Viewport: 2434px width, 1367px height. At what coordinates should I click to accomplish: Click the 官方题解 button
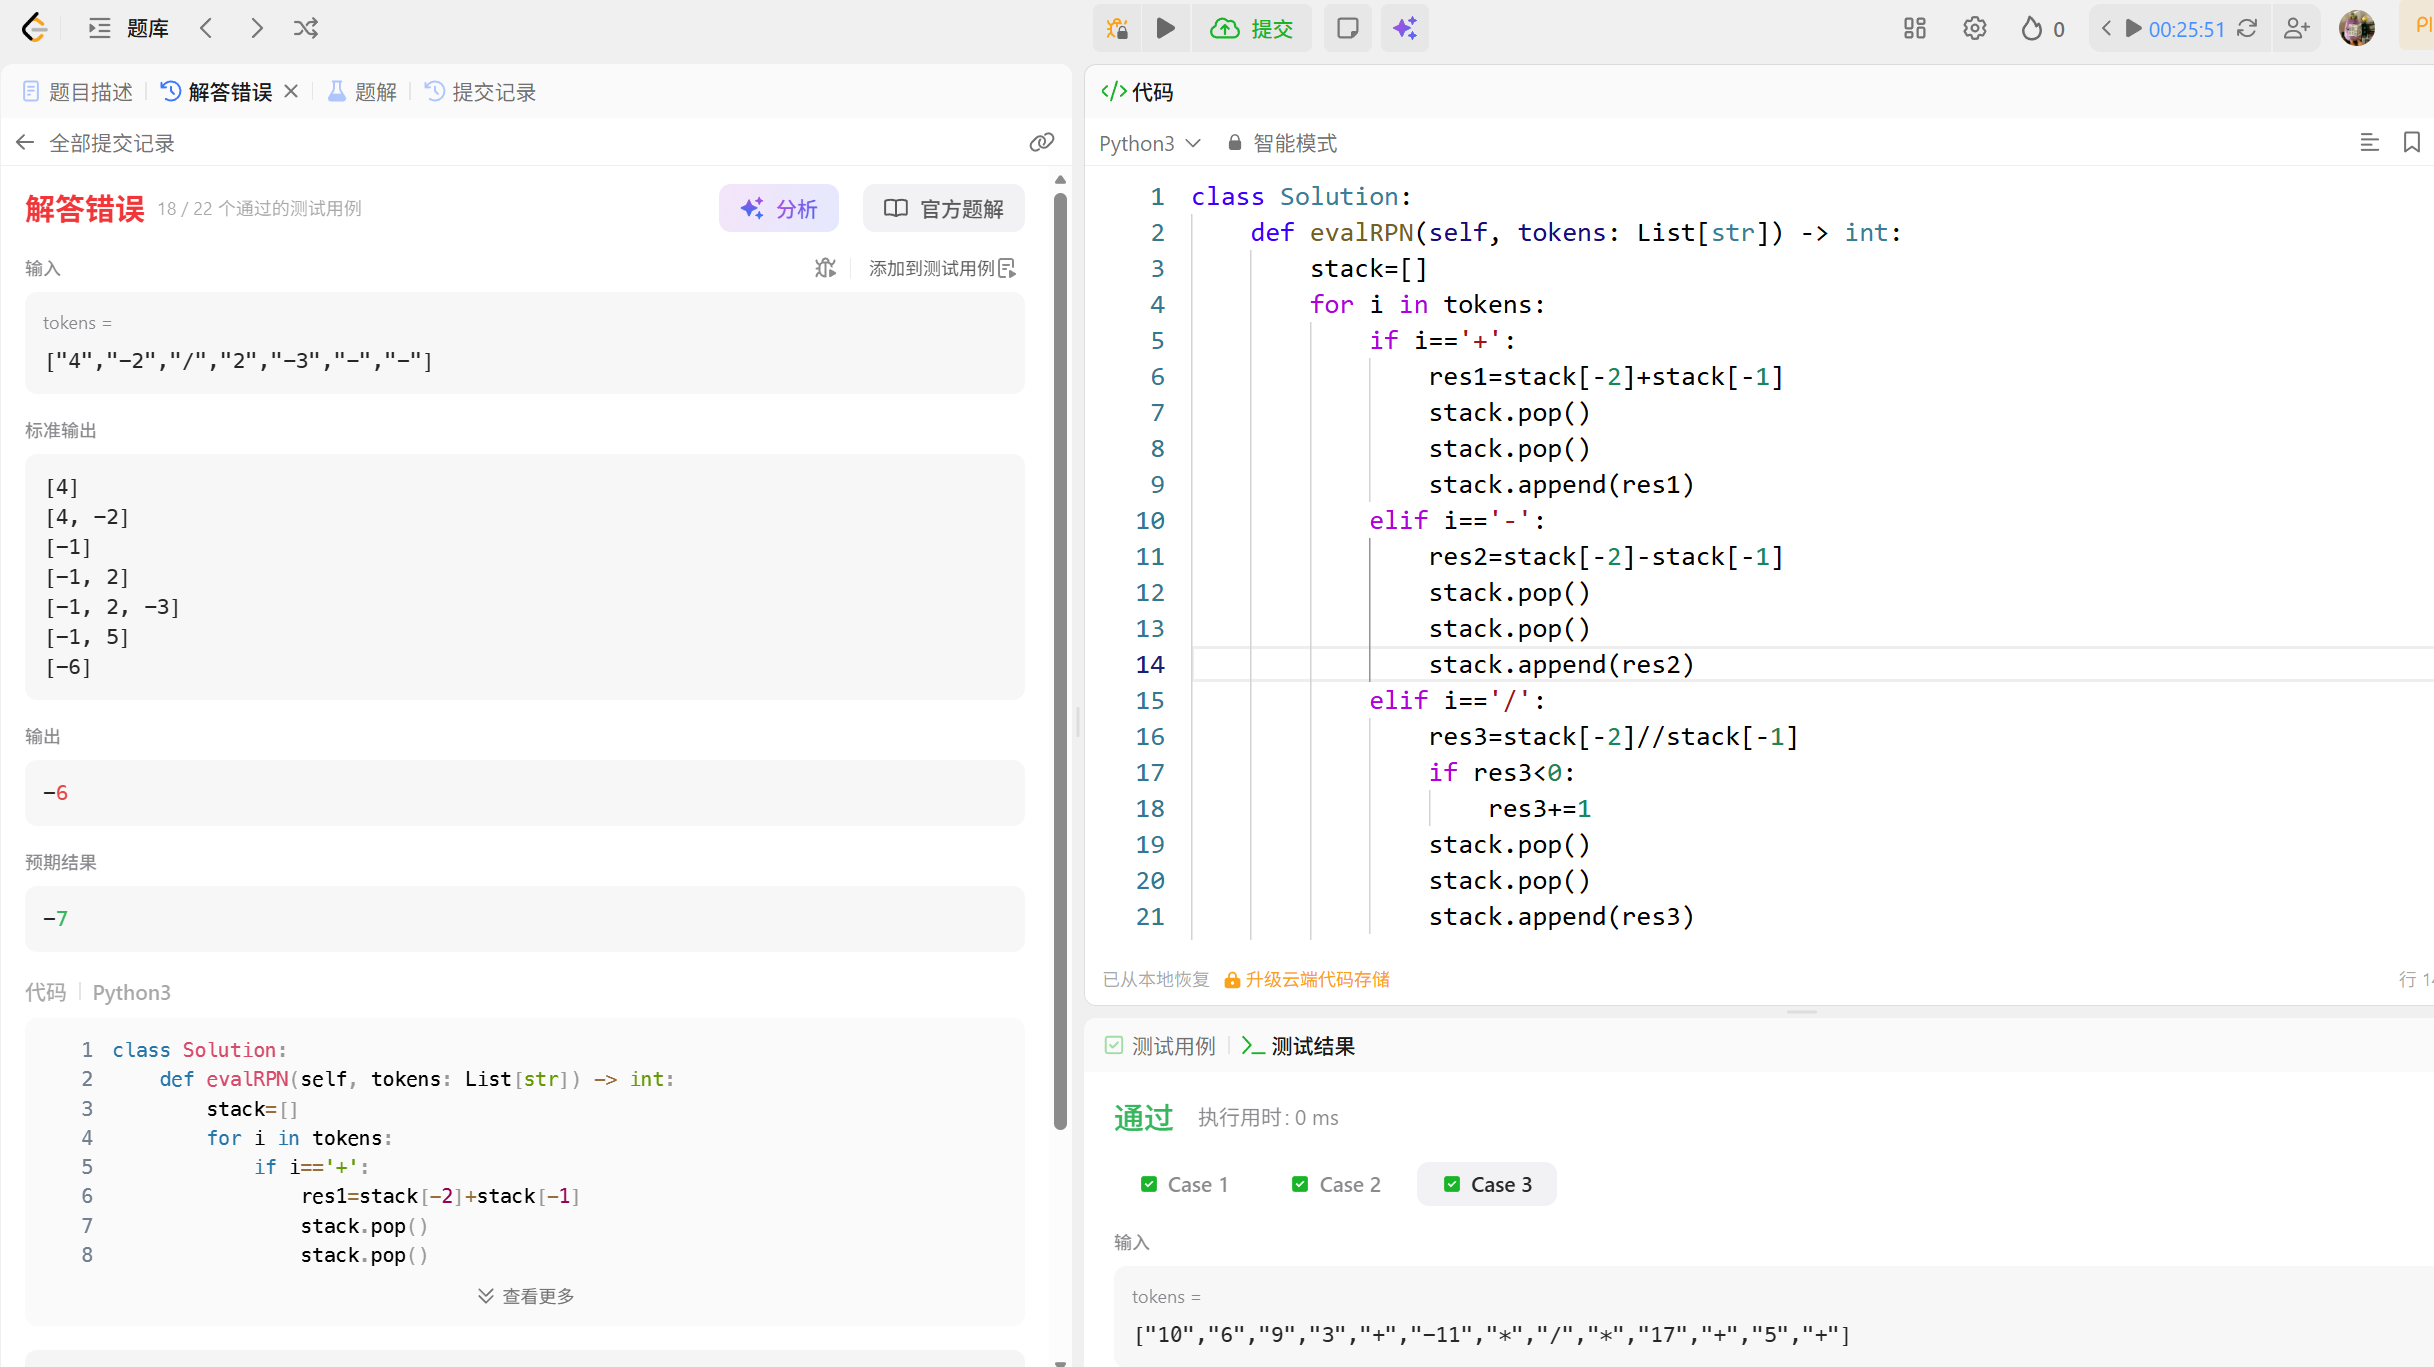coord(943,208)
